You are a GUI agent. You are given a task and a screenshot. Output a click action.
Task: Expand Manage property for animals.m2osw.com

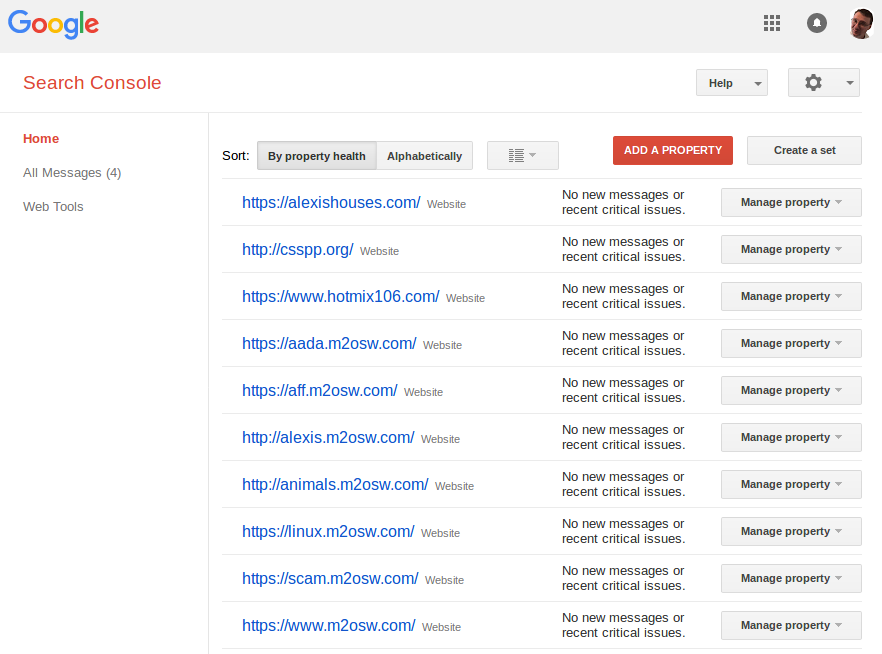[x=791, y=484]
